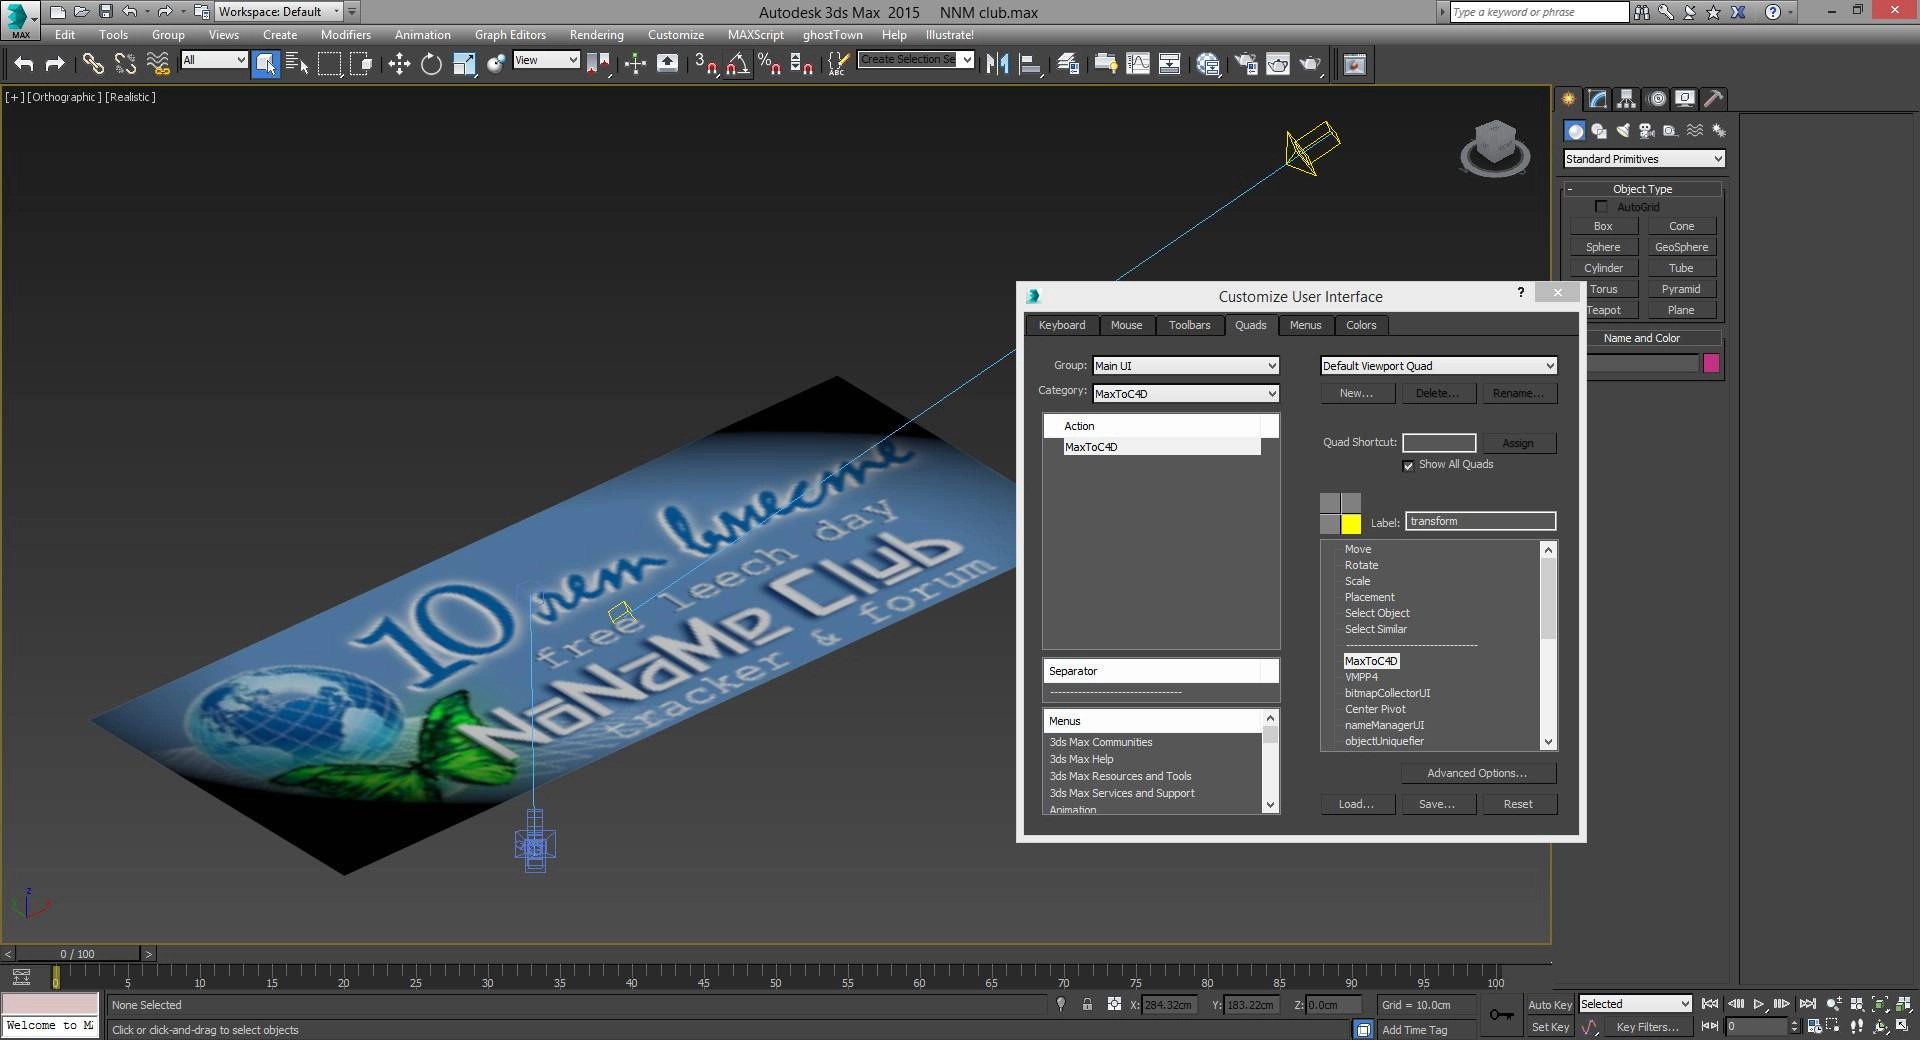
Task: Open the Graph Editors menu
Action: pyautogui.click(x=510, y=35)
